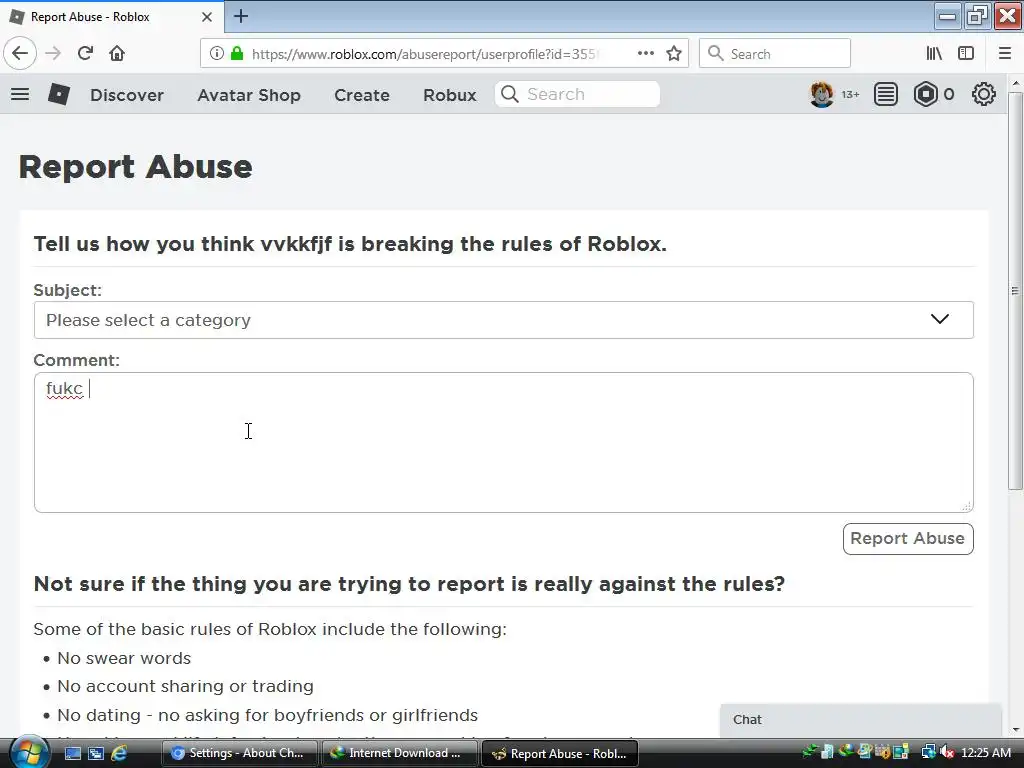The width and height of the screenshot is (1024, 768).
Task: Select the Report Abuse - Roblox browser tab
Action: pos(111,17)
